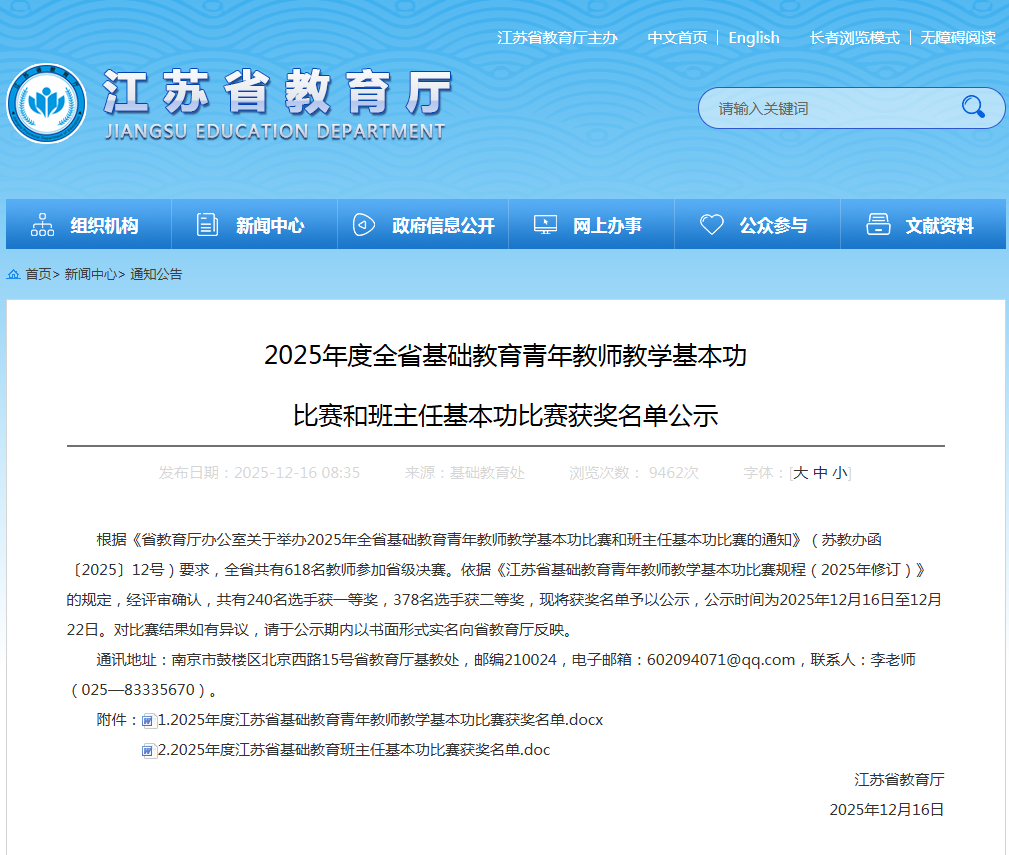Screen dimensions: 1009x855
Task: Click the 文献资料 archive icon
Action: click(878, 225)
